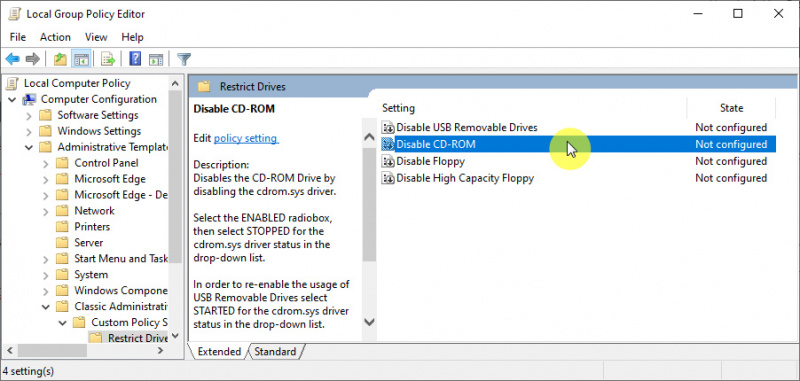The height and width of the screenshot is (381, 800).
Task: Click the Disable Floppy policy icon
Action: point(388,161)
